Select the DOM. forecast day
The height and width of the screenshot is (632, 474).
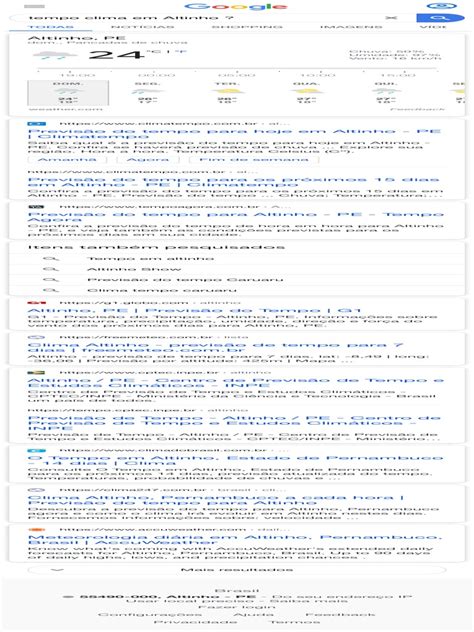(x=68, y=93)
